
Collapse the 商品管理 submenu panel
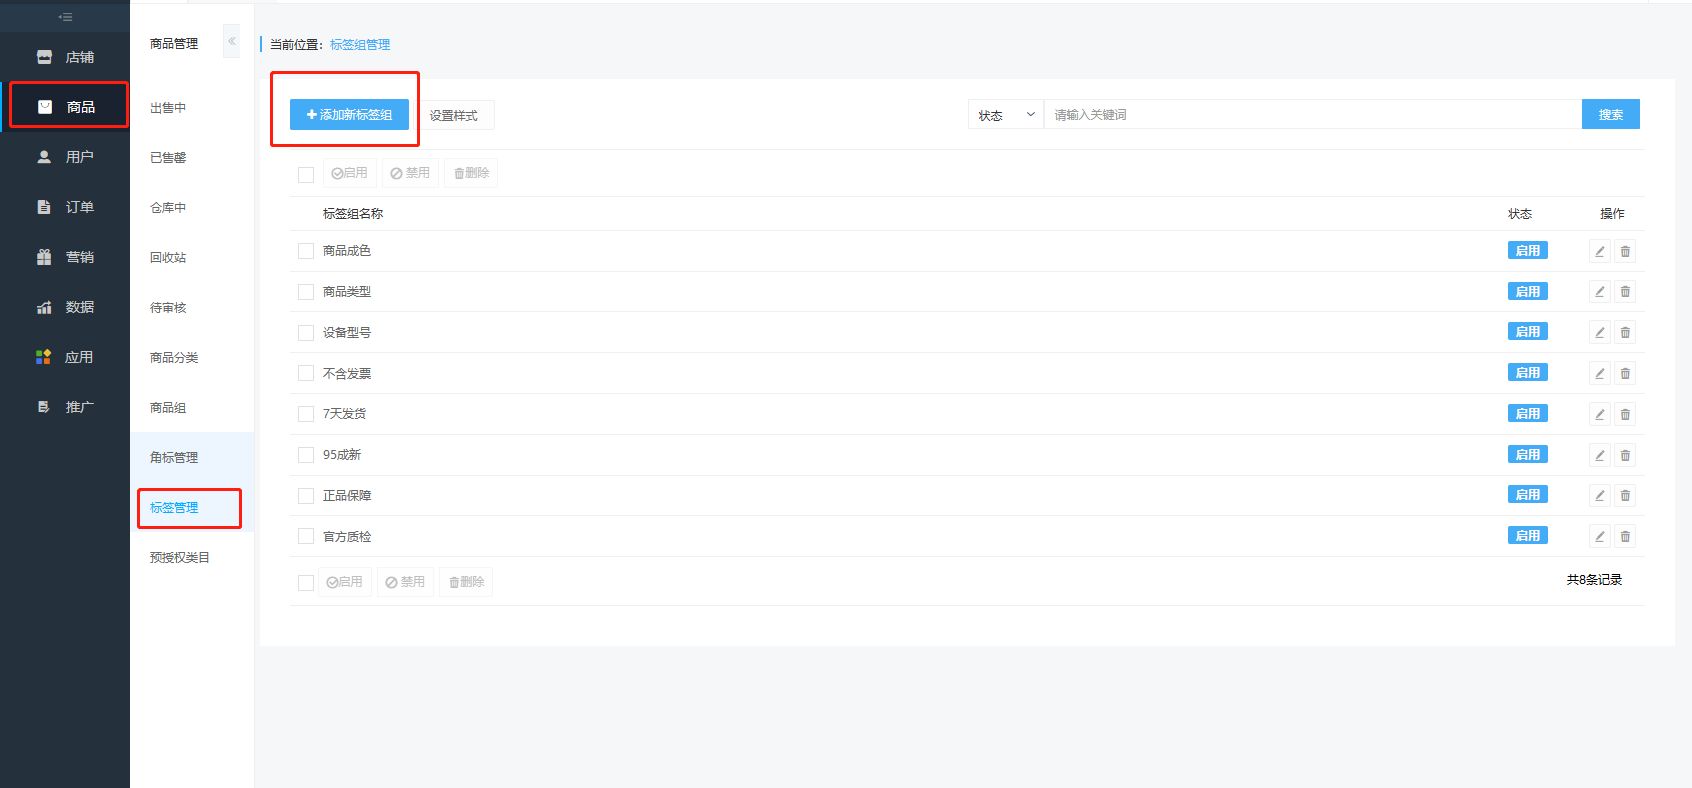click(x=232, y=41)
